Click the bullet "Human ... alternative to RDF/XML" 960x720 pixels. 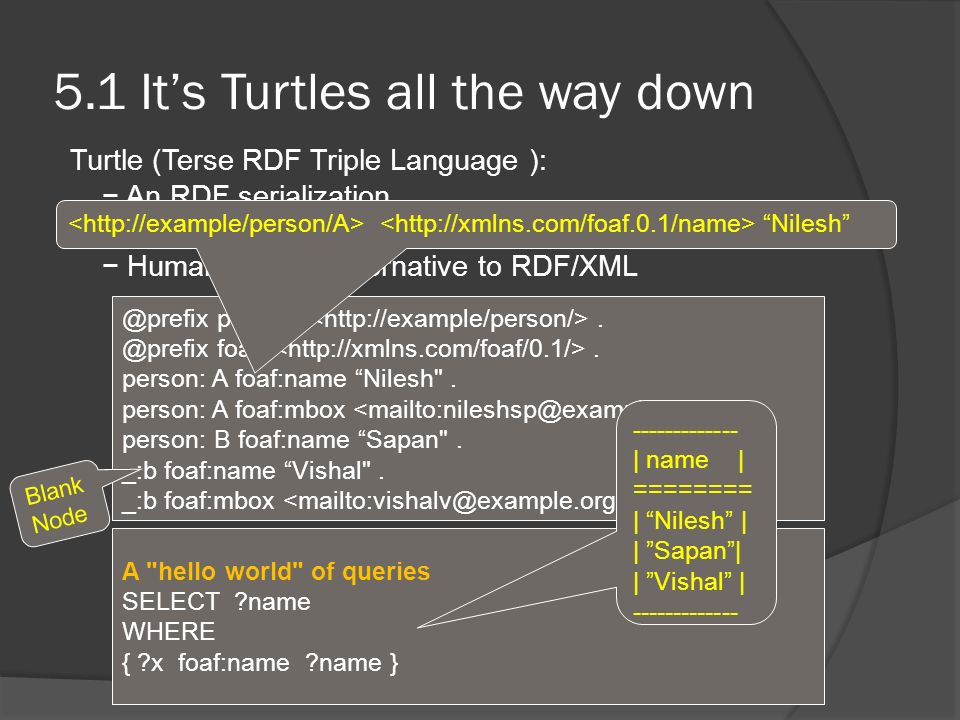tap(370, 266)
